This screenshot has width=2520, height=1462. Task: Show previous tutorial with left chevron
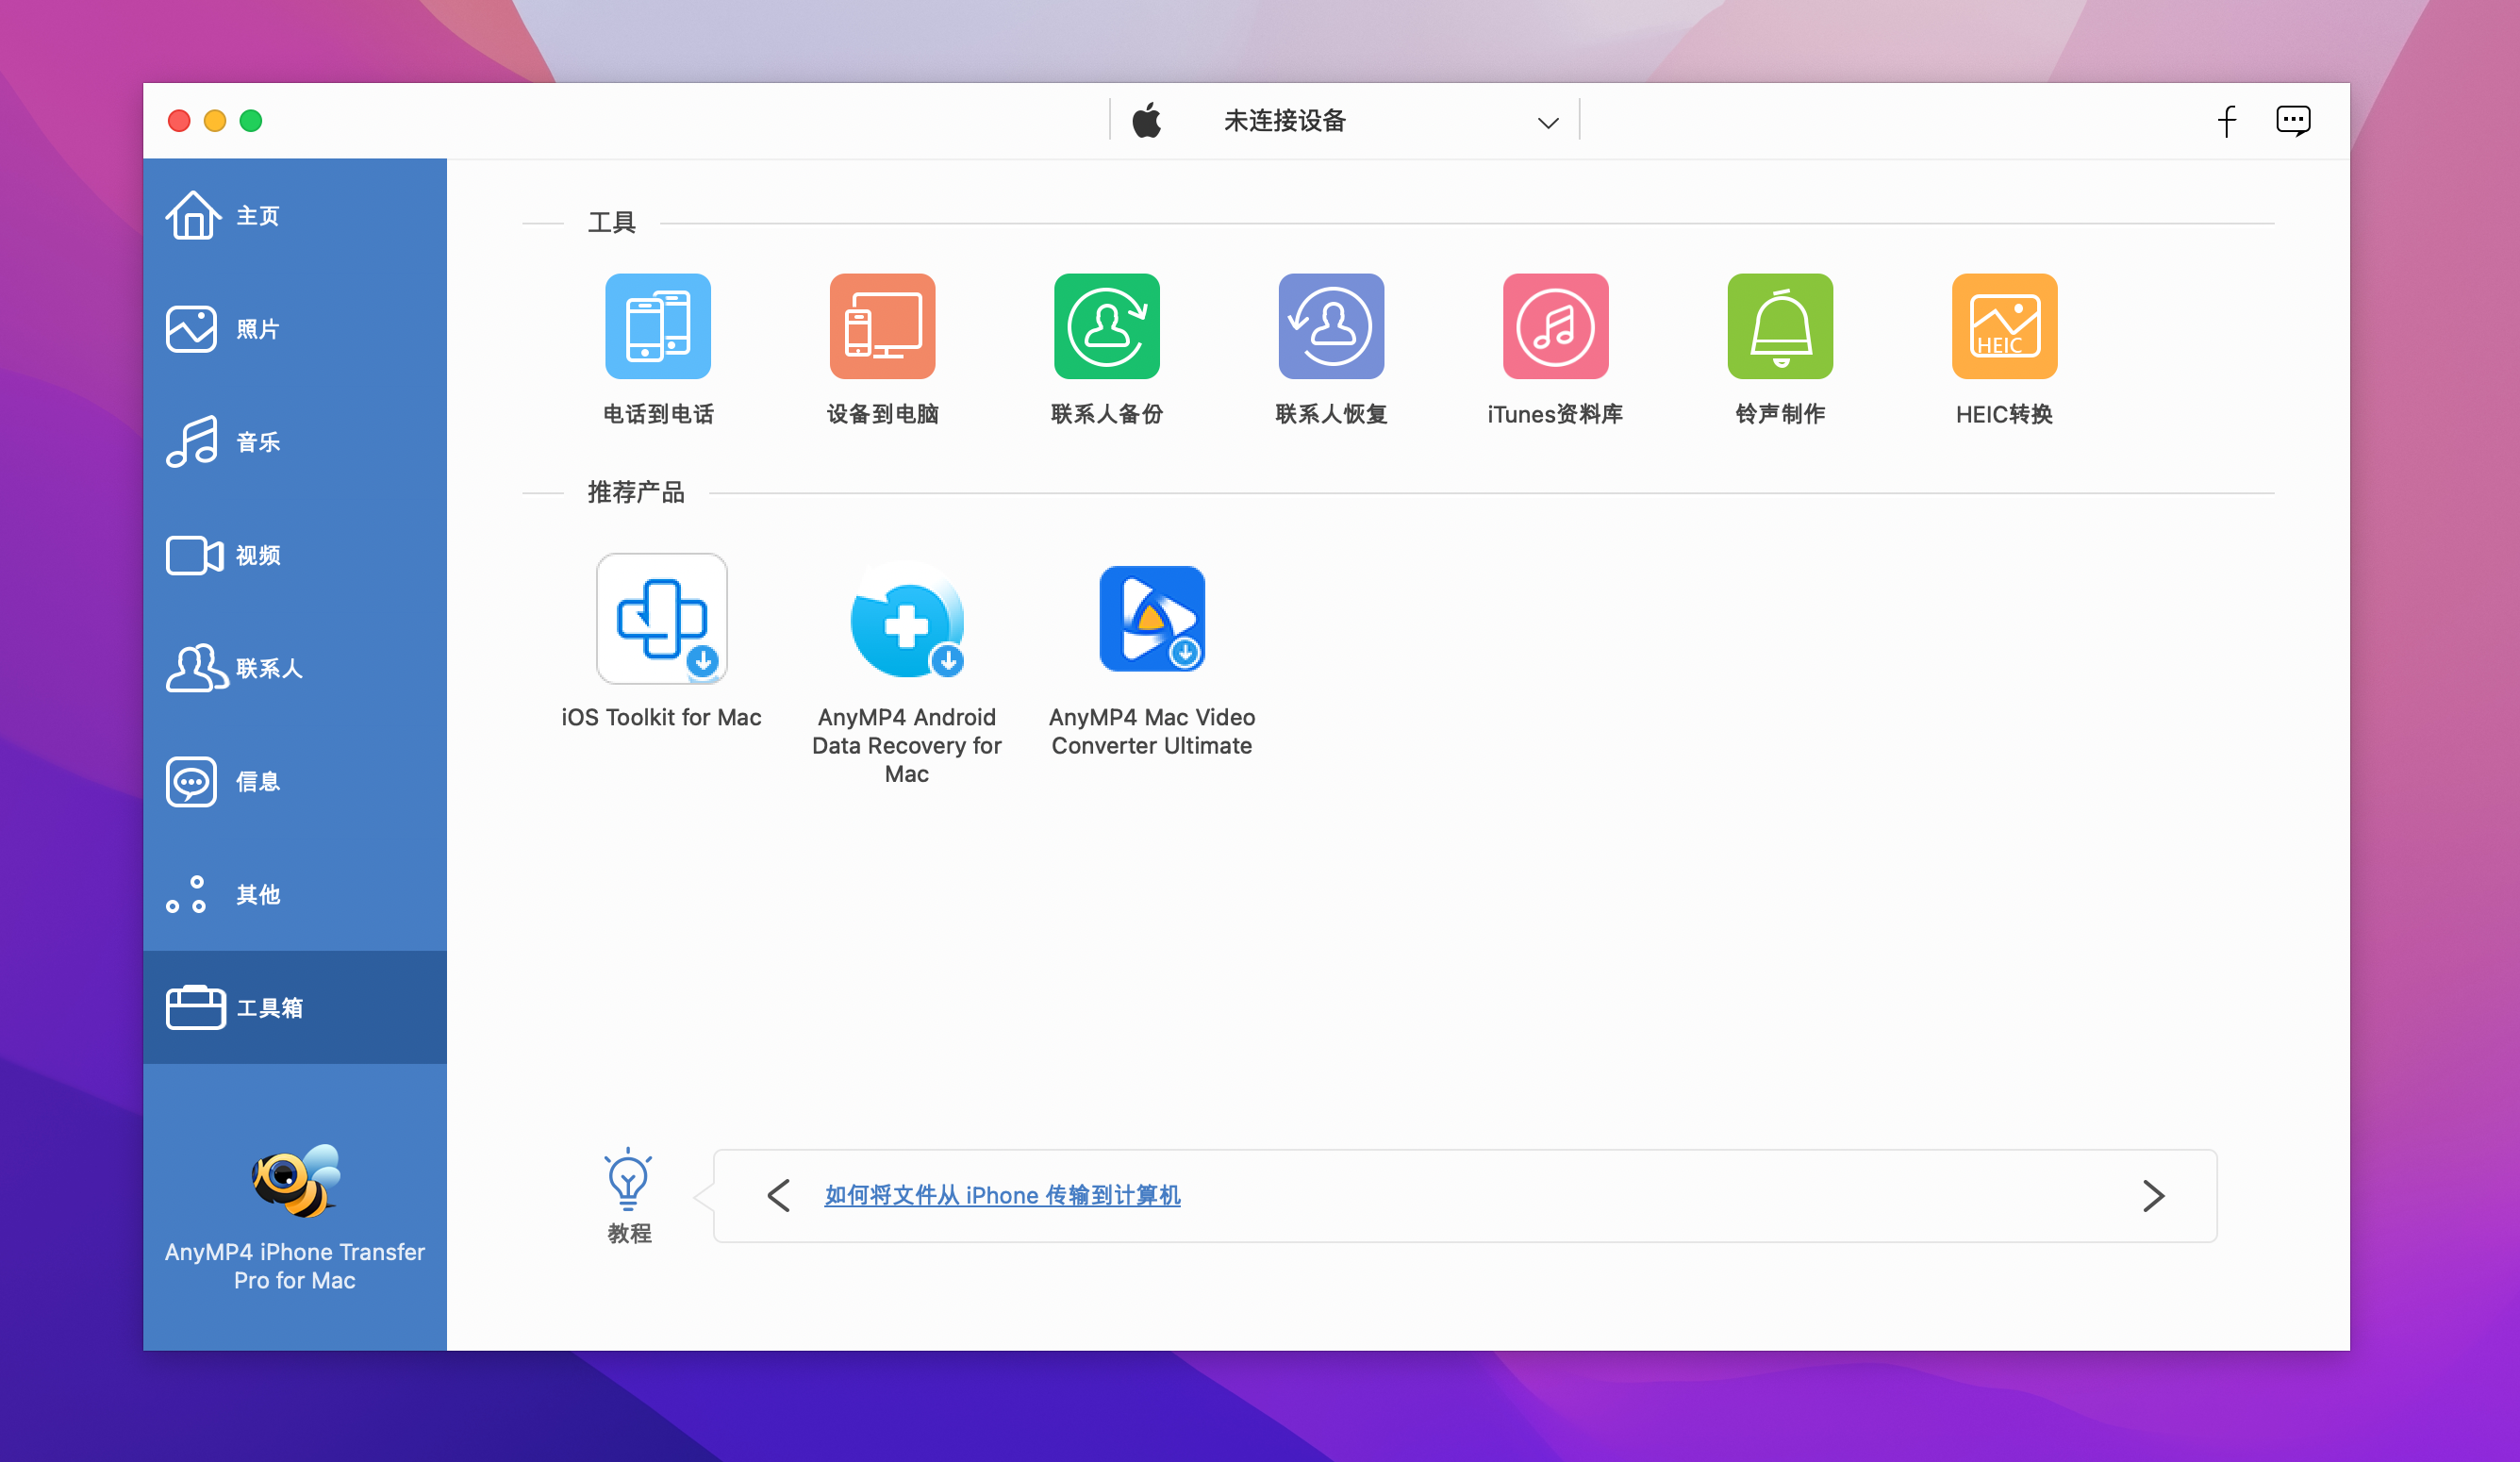[779, 1195]
